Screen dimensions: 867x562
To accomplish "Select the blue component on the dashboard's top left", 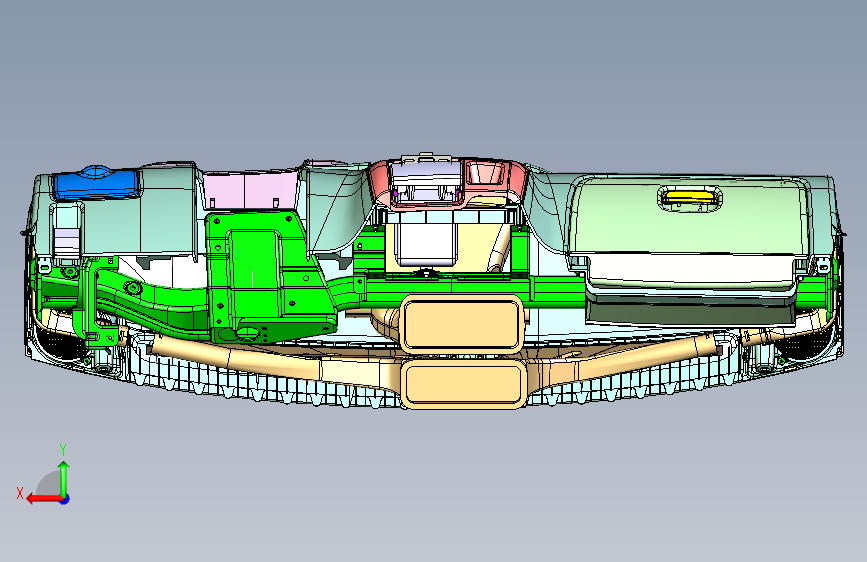I will pos(95,182).
